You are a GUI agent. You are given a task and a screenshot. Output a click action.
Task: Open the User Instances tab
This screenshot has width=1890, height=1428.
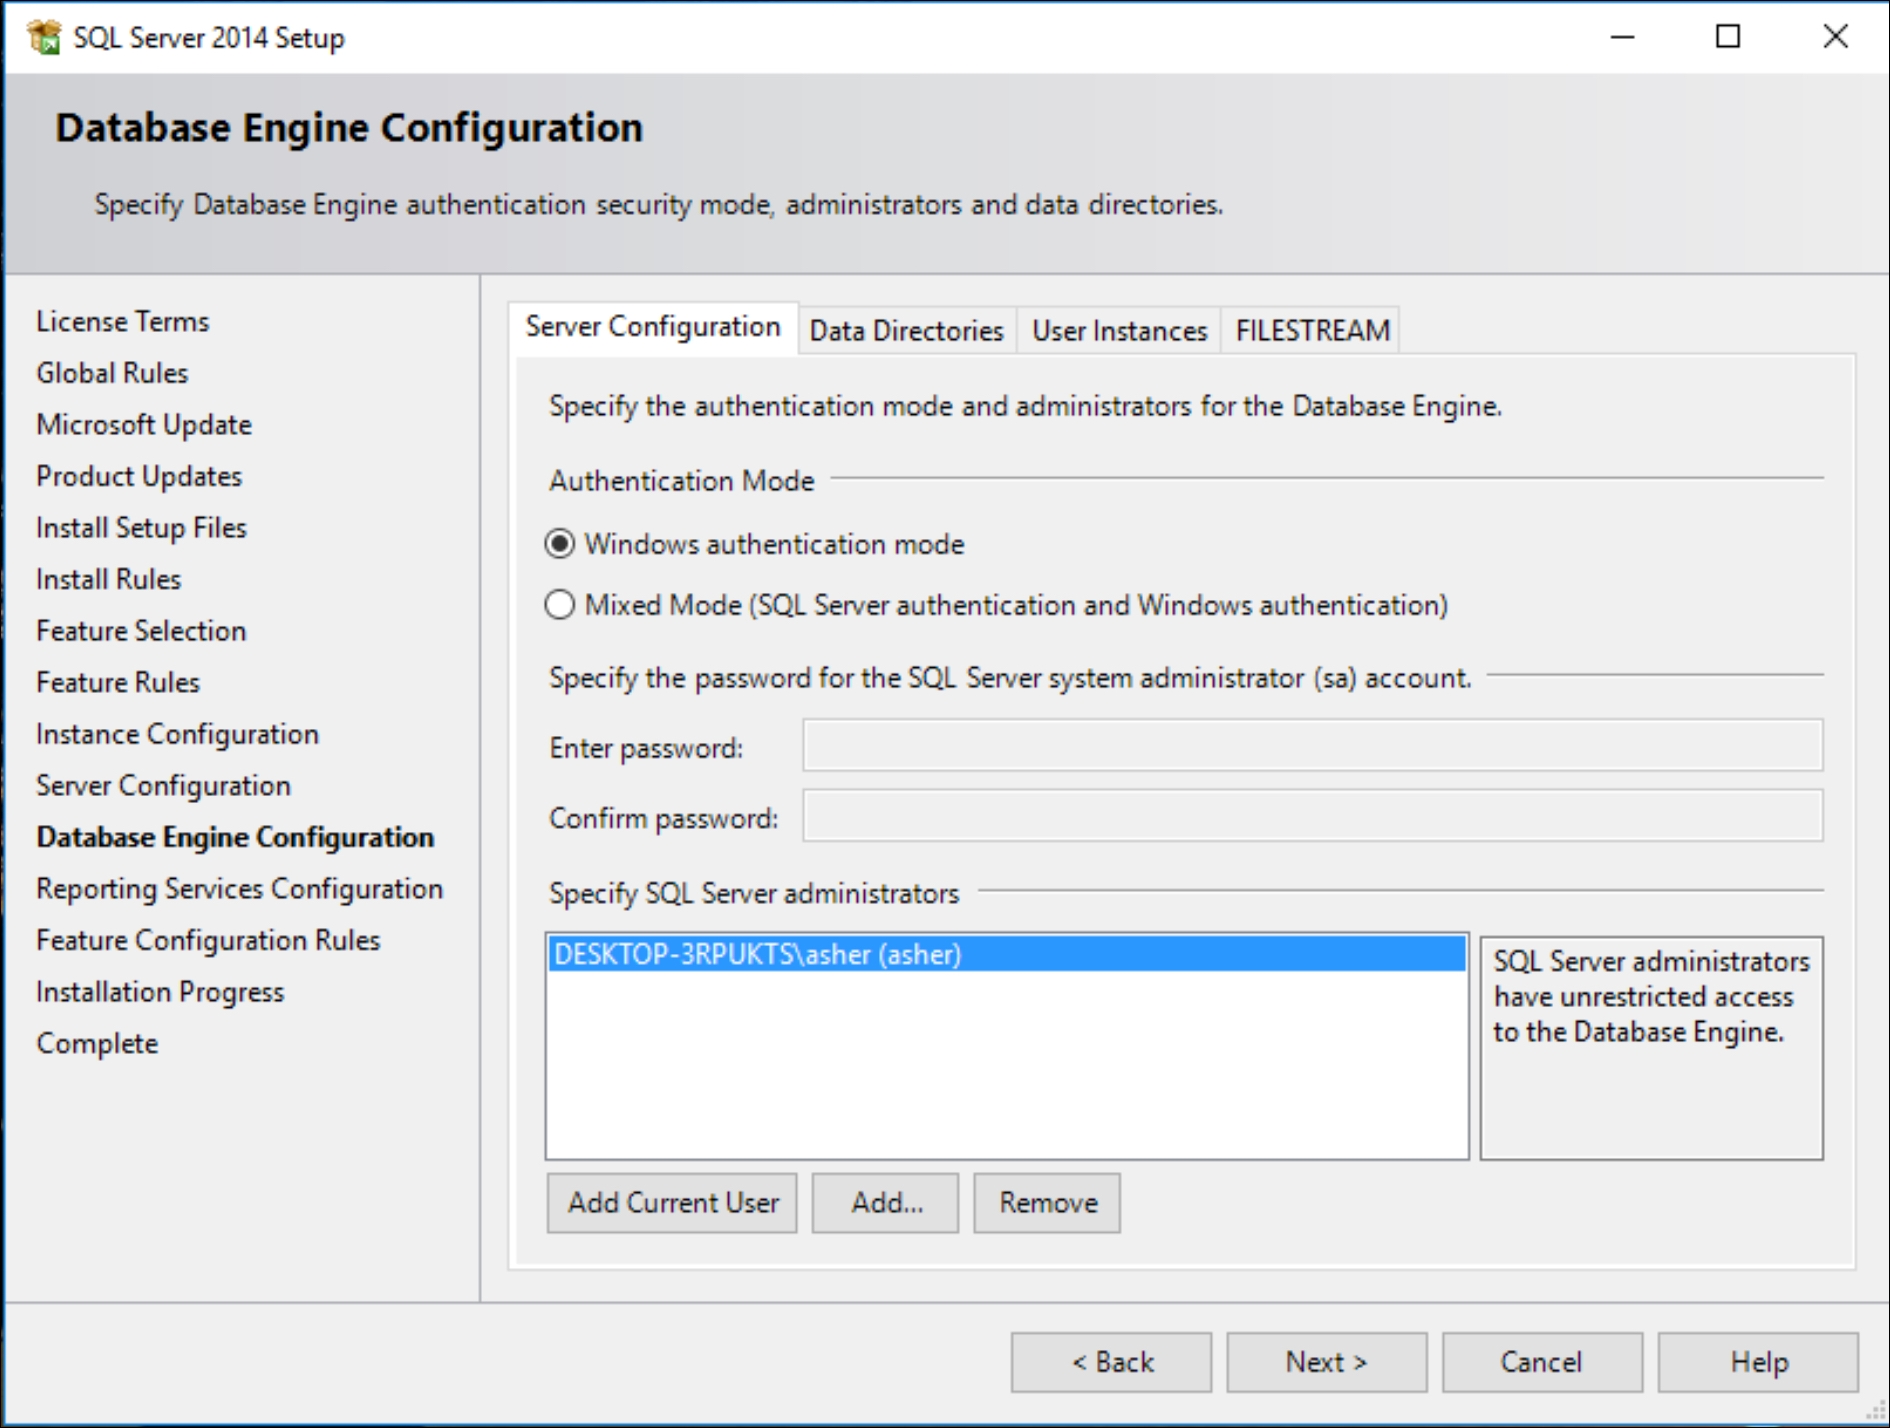1119,331
